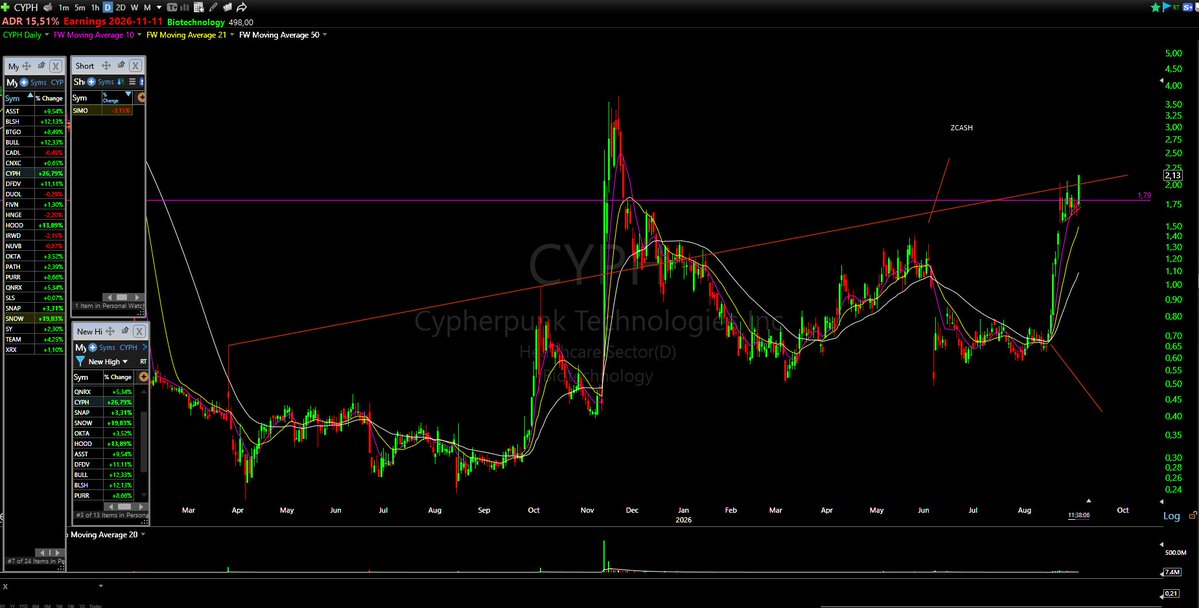Click the layouts folder icon
Image resolution: width=1199 pixels, height=608 pixels.
pos(227,8)
